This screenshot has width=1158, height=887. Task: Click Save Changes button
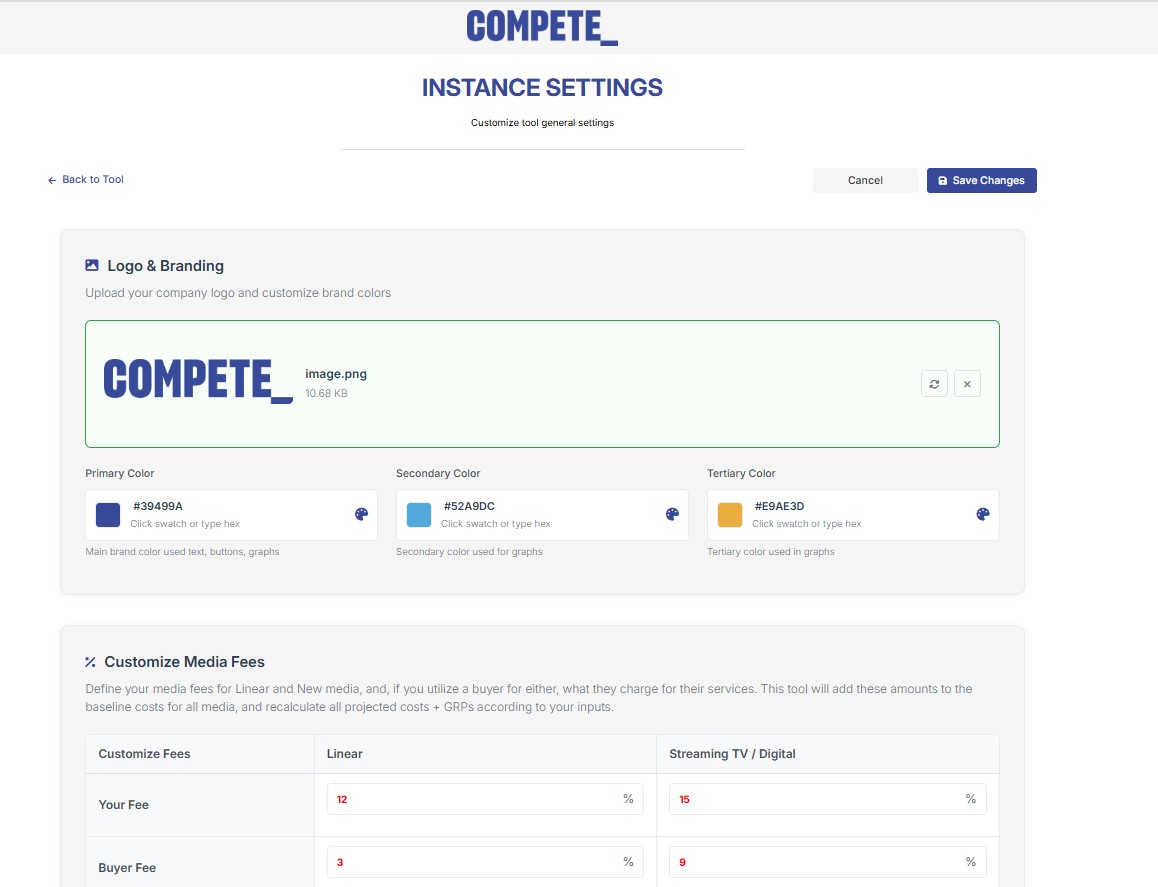click(981, 180)
